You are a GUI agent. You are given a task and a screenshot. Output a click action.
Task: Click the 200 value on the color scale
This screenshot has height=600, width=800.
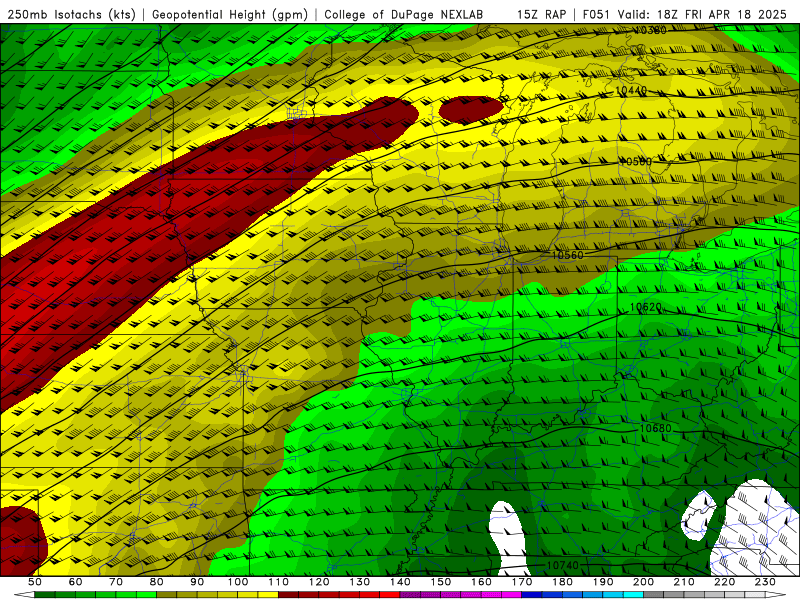[643, 582]
